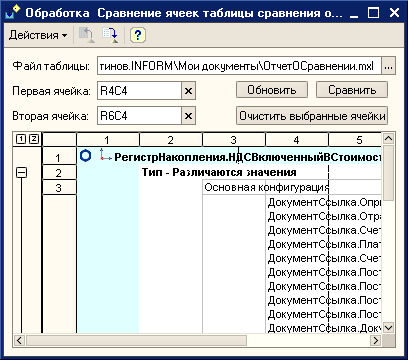Maximize the Обработка window

(374, 13)
